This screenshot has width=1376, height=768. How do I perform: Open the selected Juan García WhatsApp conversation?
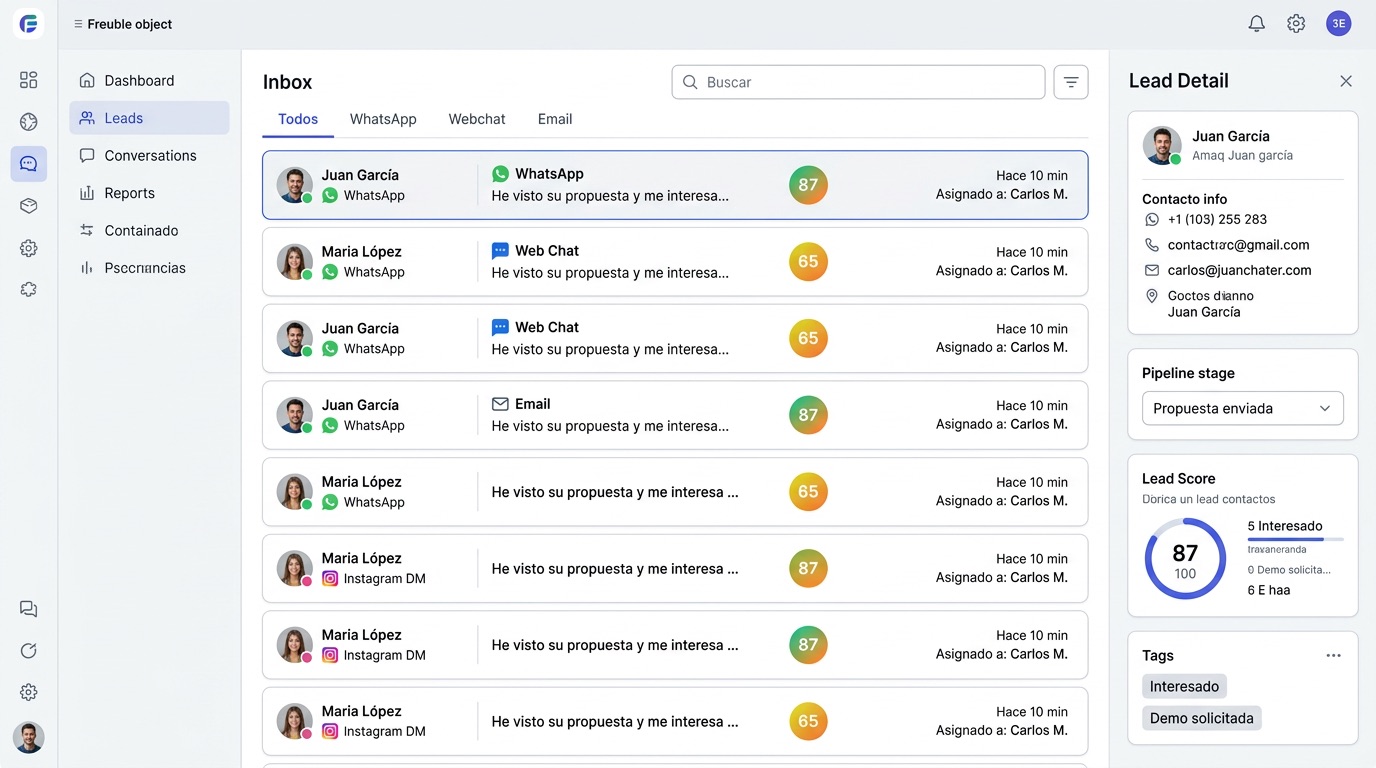pos(675,185)
